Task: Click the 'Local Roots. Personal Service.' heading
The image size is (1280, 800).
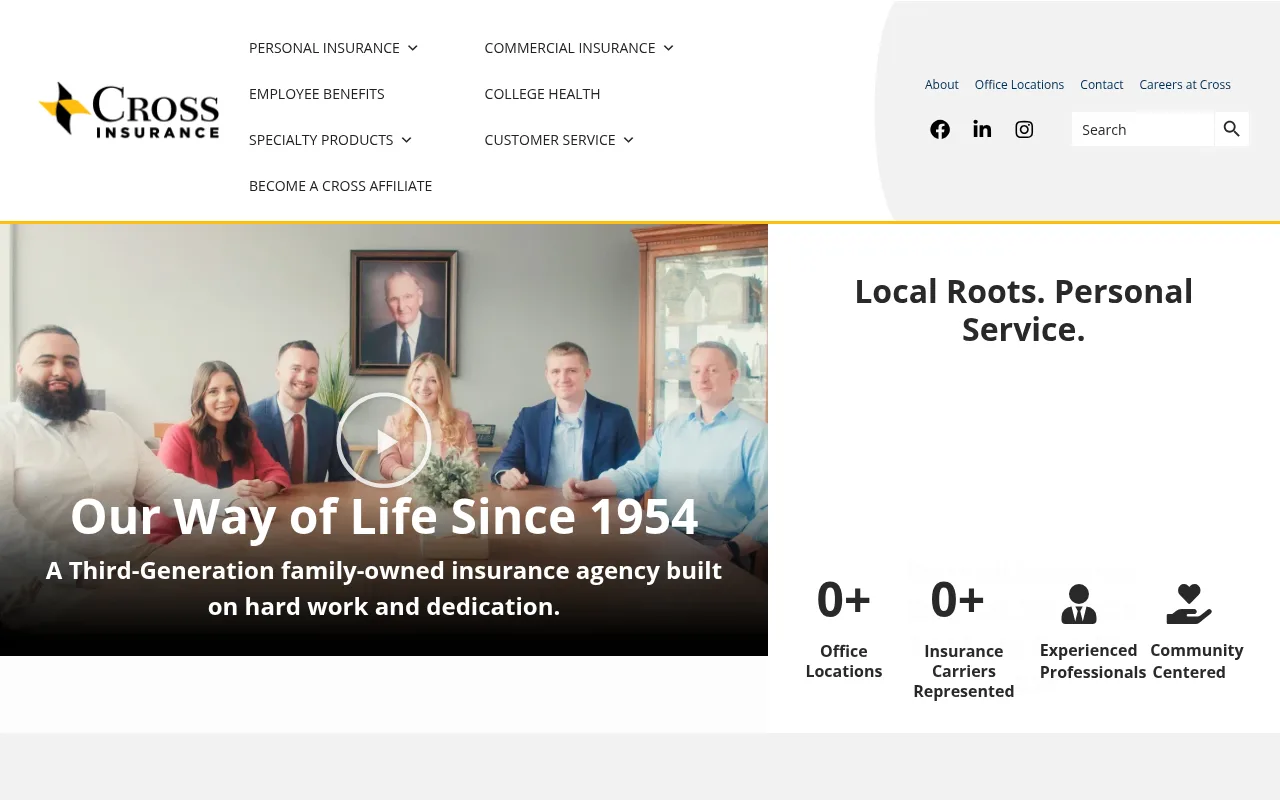Action: tap(1024, 310)
